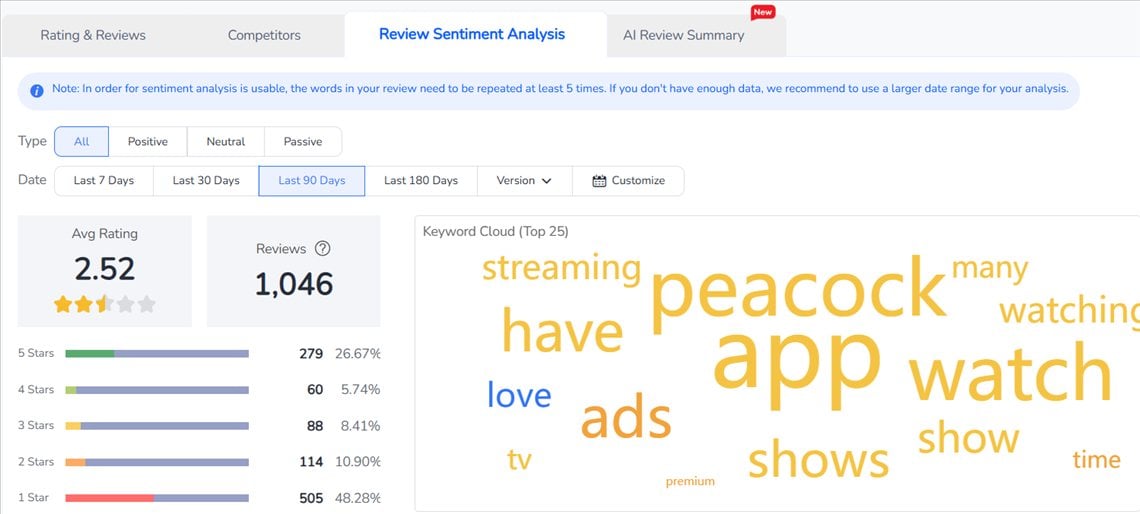Viewport: 1140px width, 514px height.
Task: Switch to the Rating & Reviews tab
Action: pyautogui.click(x=93, y=35)
